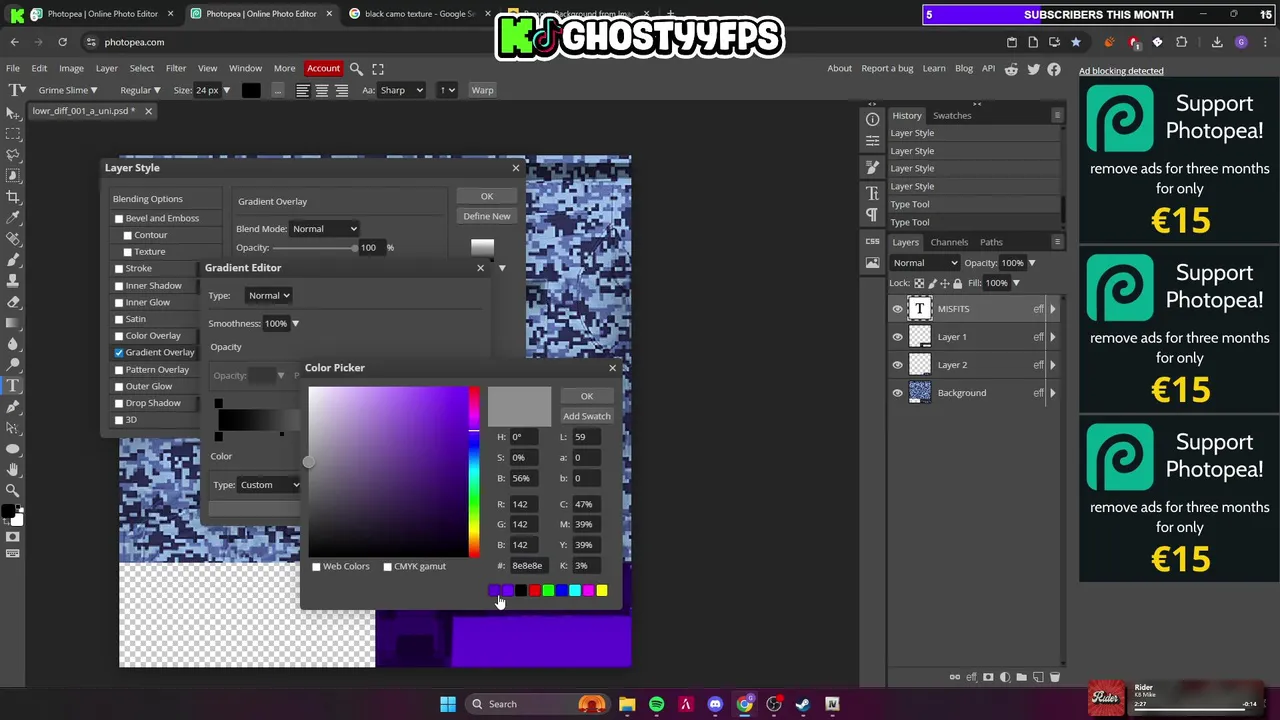1280x720 pixels.
Task: Open Gradient Editor Type Normal dropdown
Action: [268, 296]
